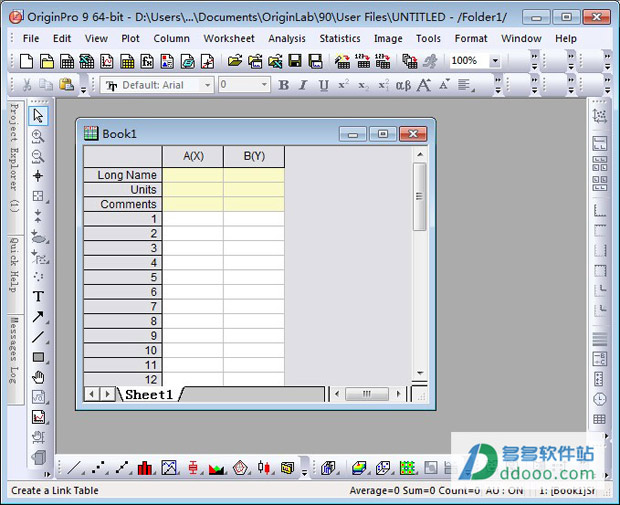Click the Book1 horizontal scrollbar thumb

click(367, 394)
